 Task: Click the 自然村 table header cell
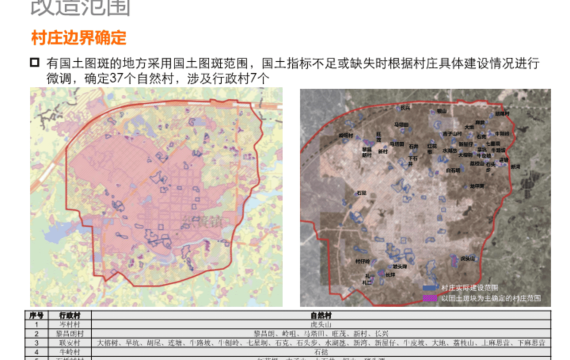[321, 315]
